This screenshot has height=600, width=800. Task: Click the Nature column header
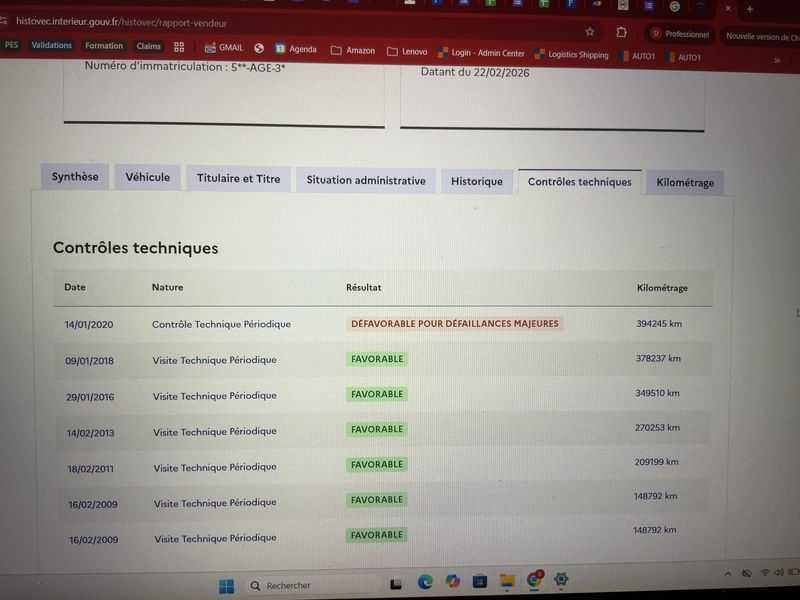pyautogui.click(x=167, y=287)
